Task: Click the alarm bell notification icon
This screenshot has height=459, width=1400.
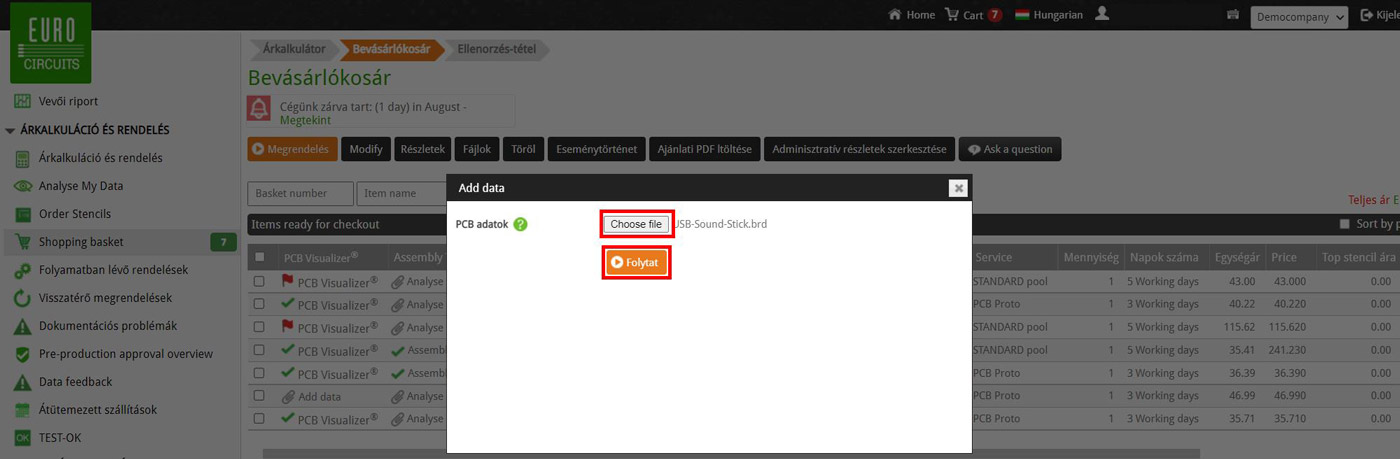Action: 259,108
